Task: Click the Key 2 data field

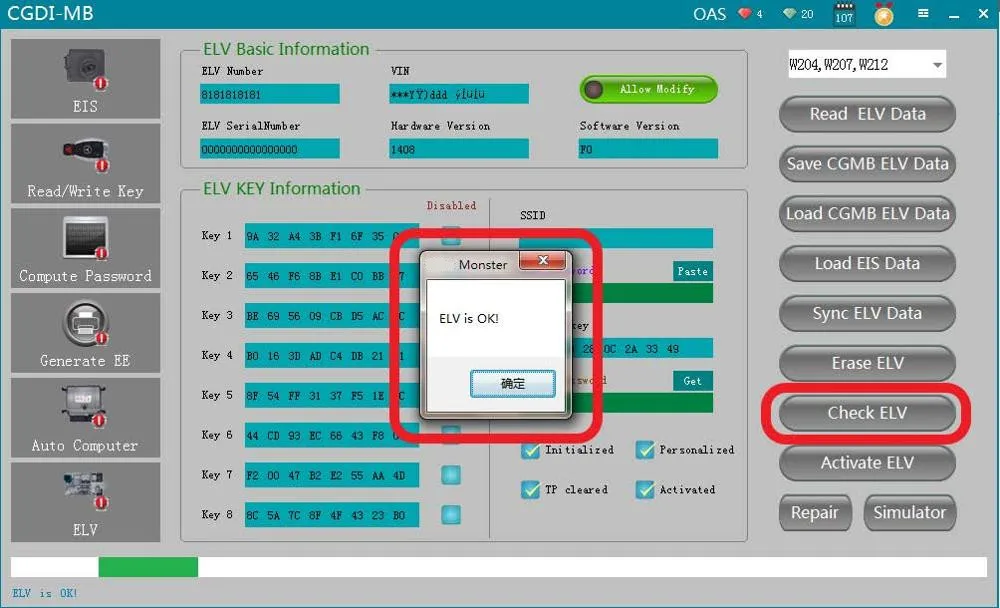Action: click(332, 276)
